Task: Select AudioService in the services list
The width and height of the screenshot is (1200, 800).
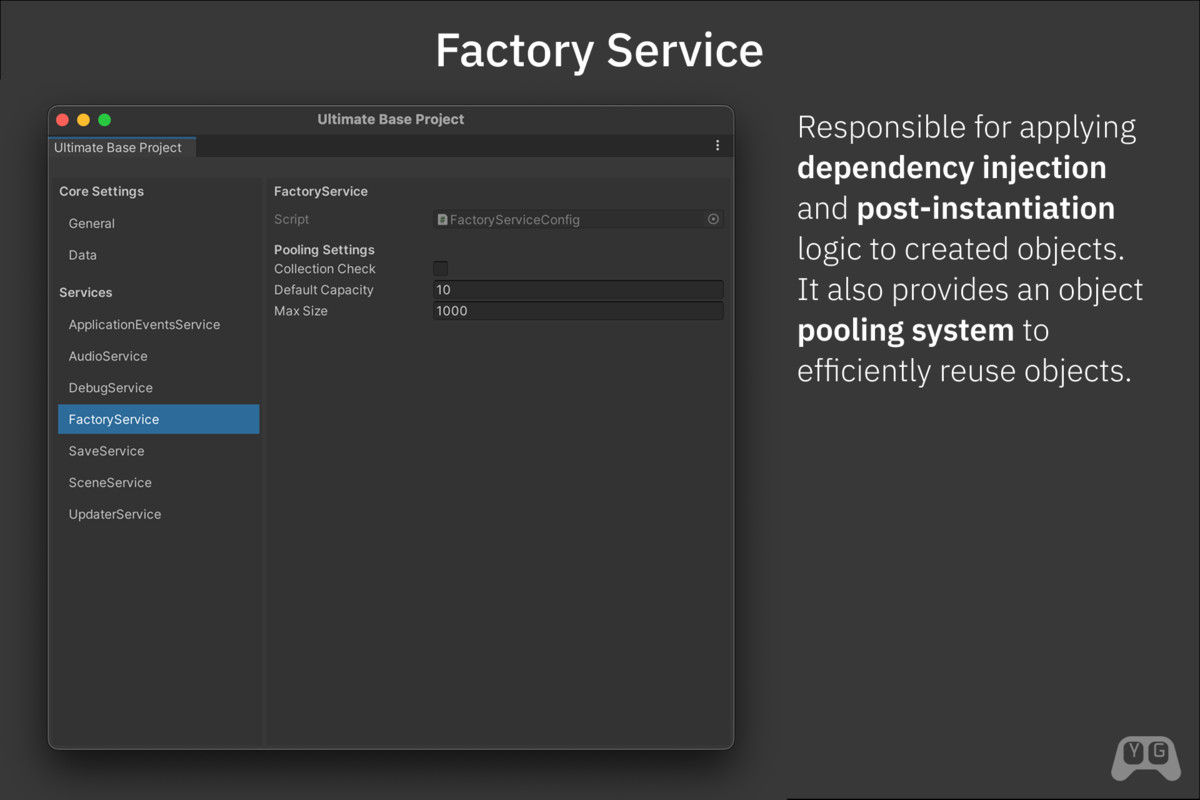Action: click(108, 356)
